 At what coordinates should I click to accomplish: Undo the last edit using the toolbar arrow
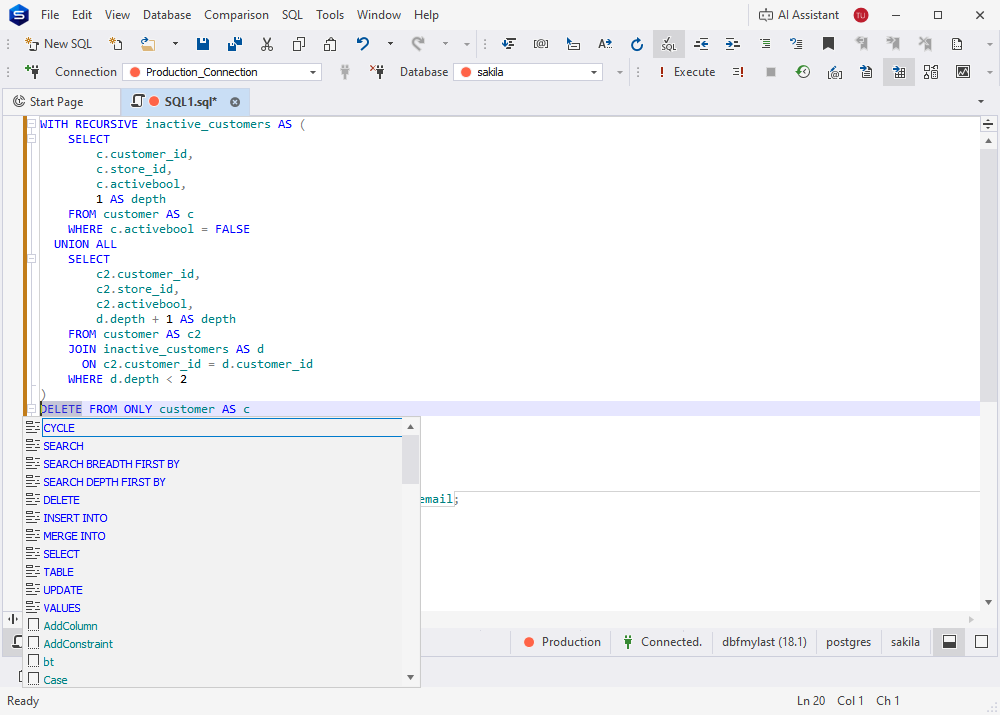pyautogui.click(x=363, y=44)
